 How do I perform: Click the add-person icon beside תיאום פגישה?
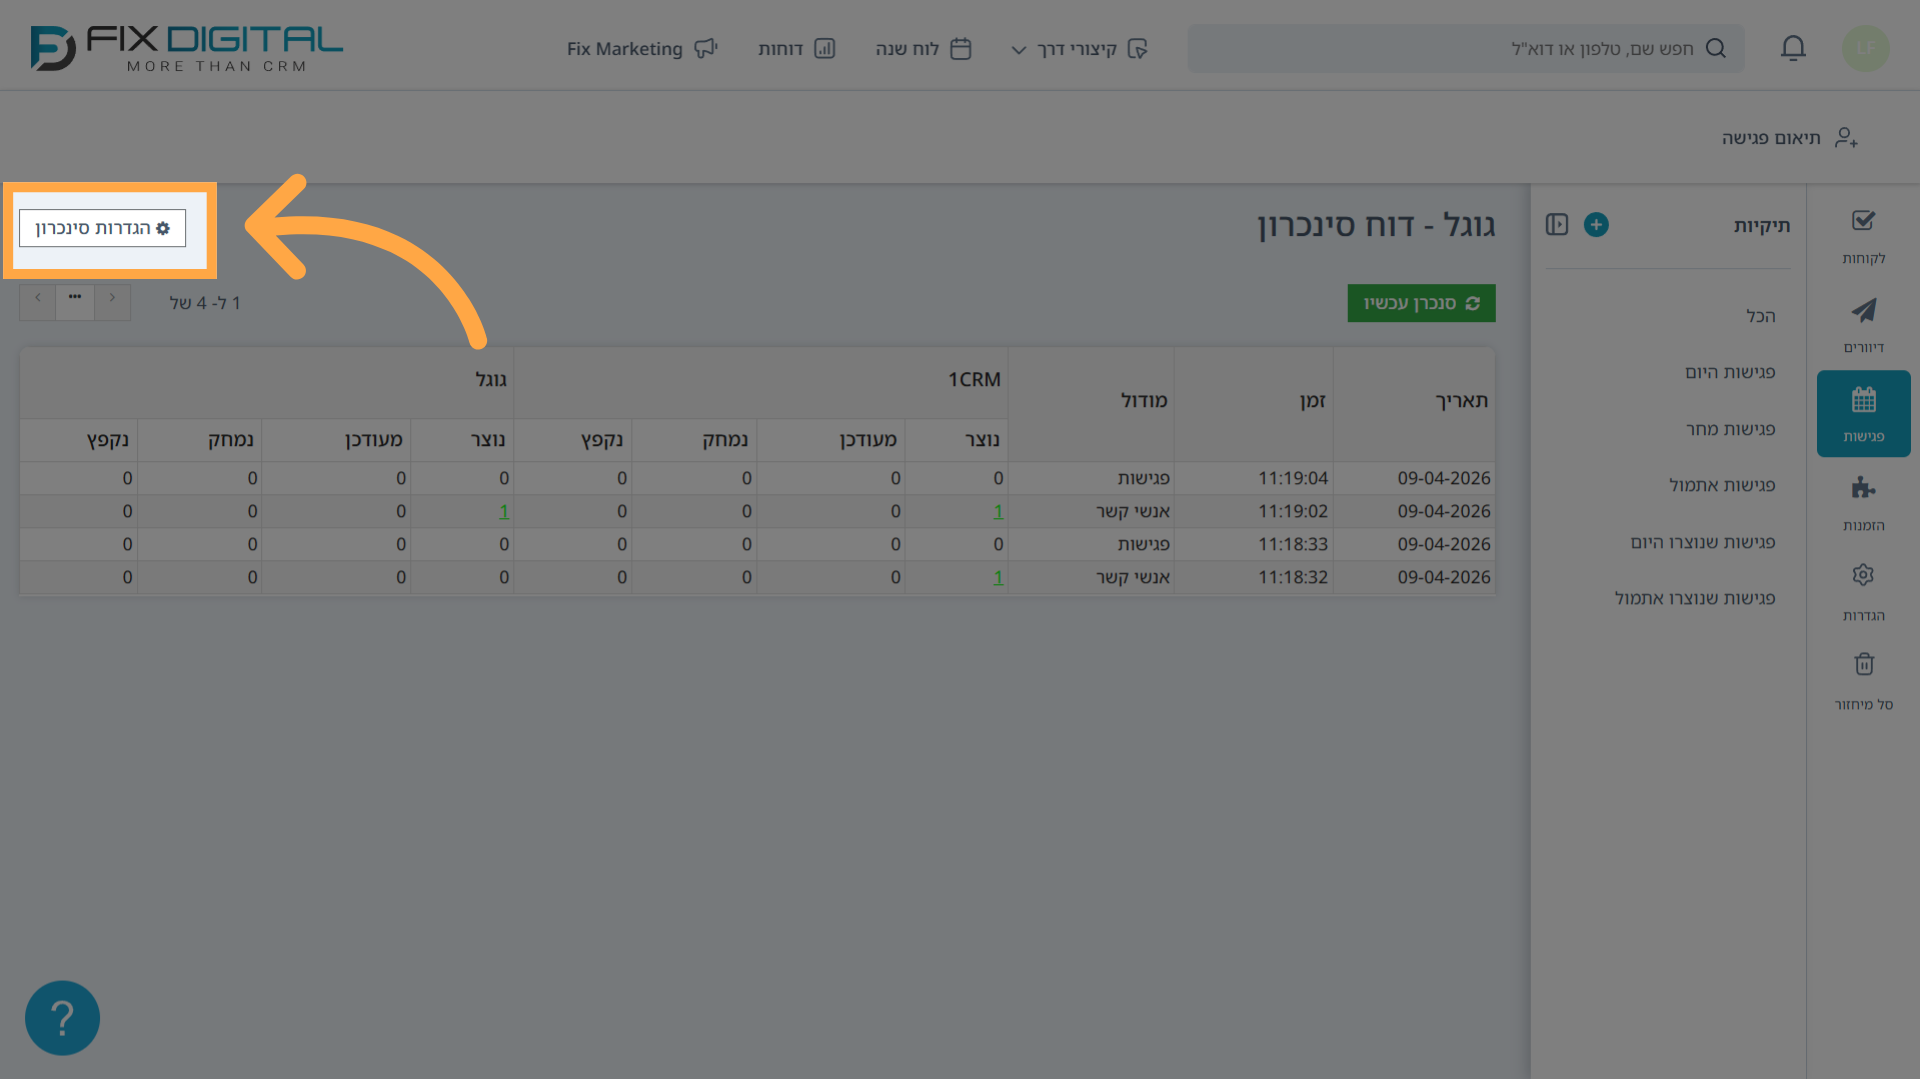tap(1846, 138)
